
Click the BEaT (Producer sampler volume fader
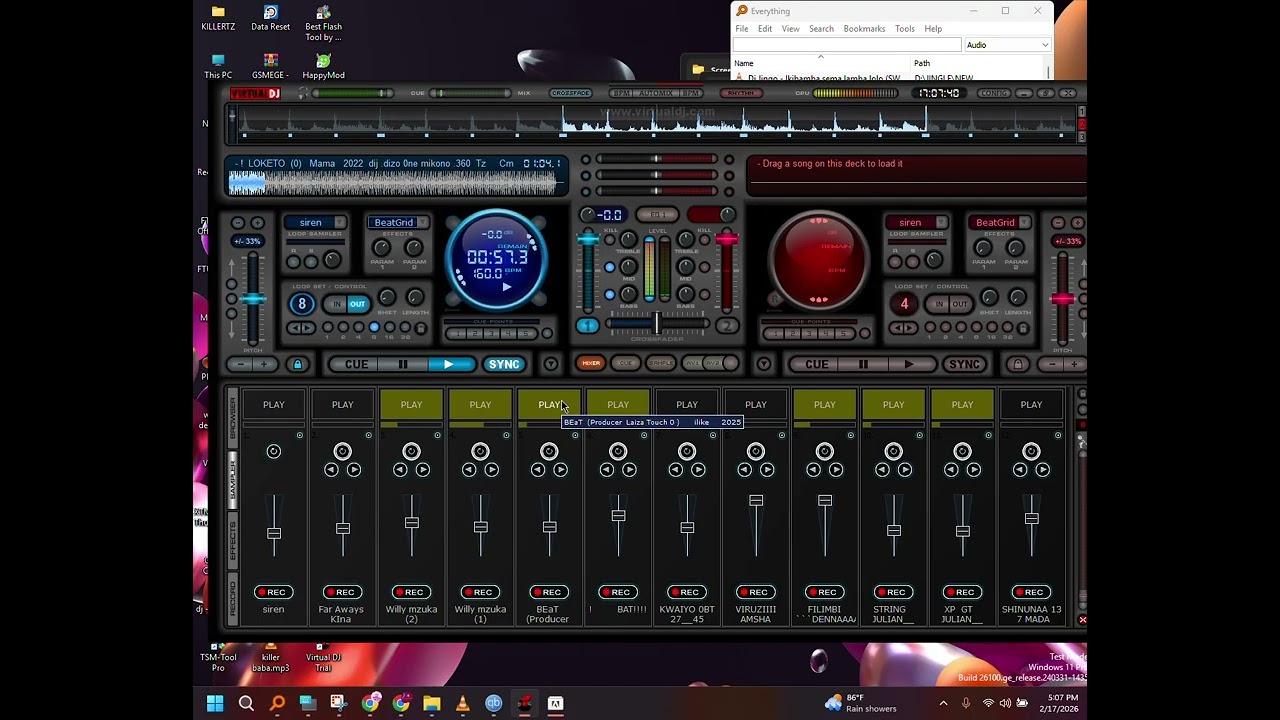(549, 527)
